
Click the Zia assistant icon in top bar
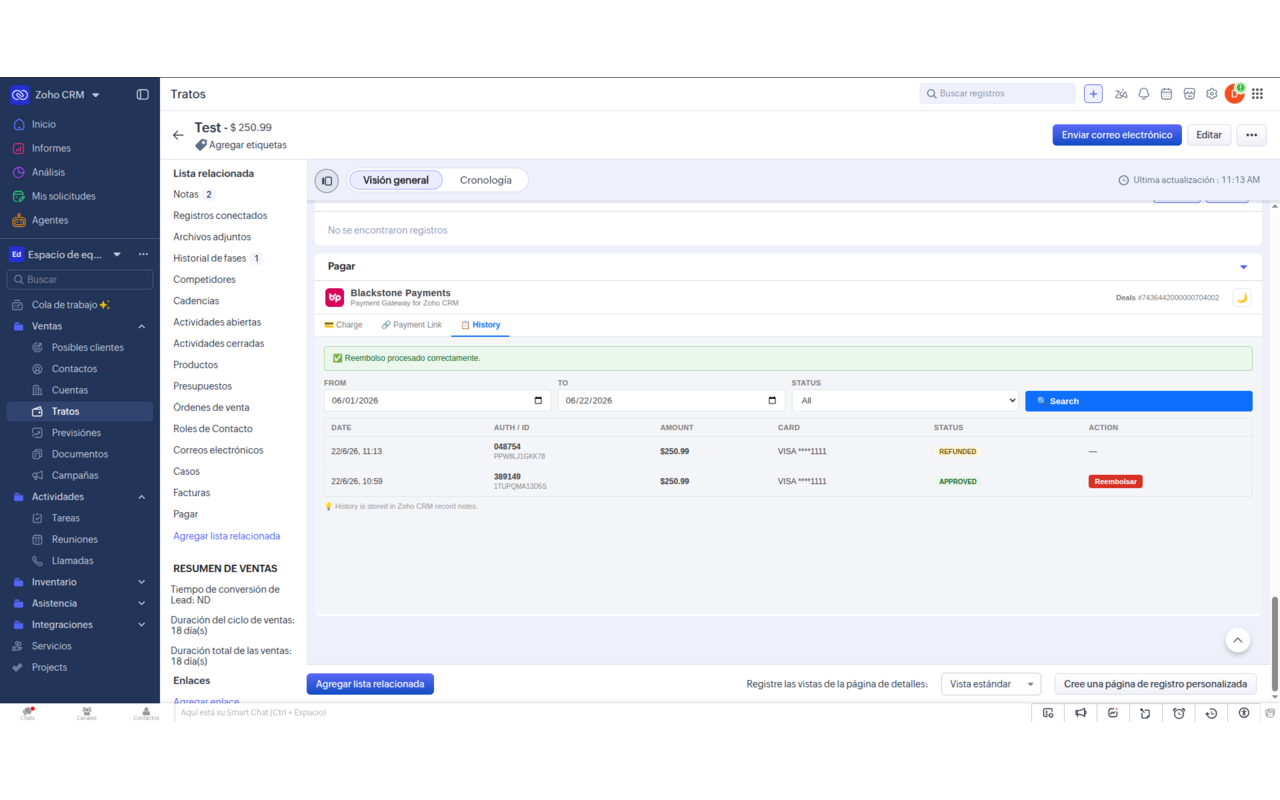pyautogui.click(x=1121, y=94)
